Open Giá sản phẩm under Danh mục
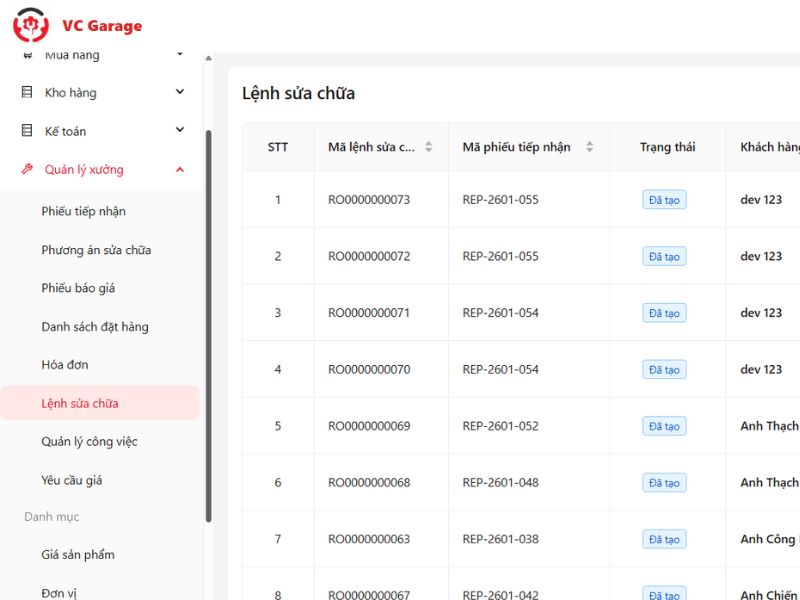Screen dimensions: 800x600 click(x=78, y=555)
